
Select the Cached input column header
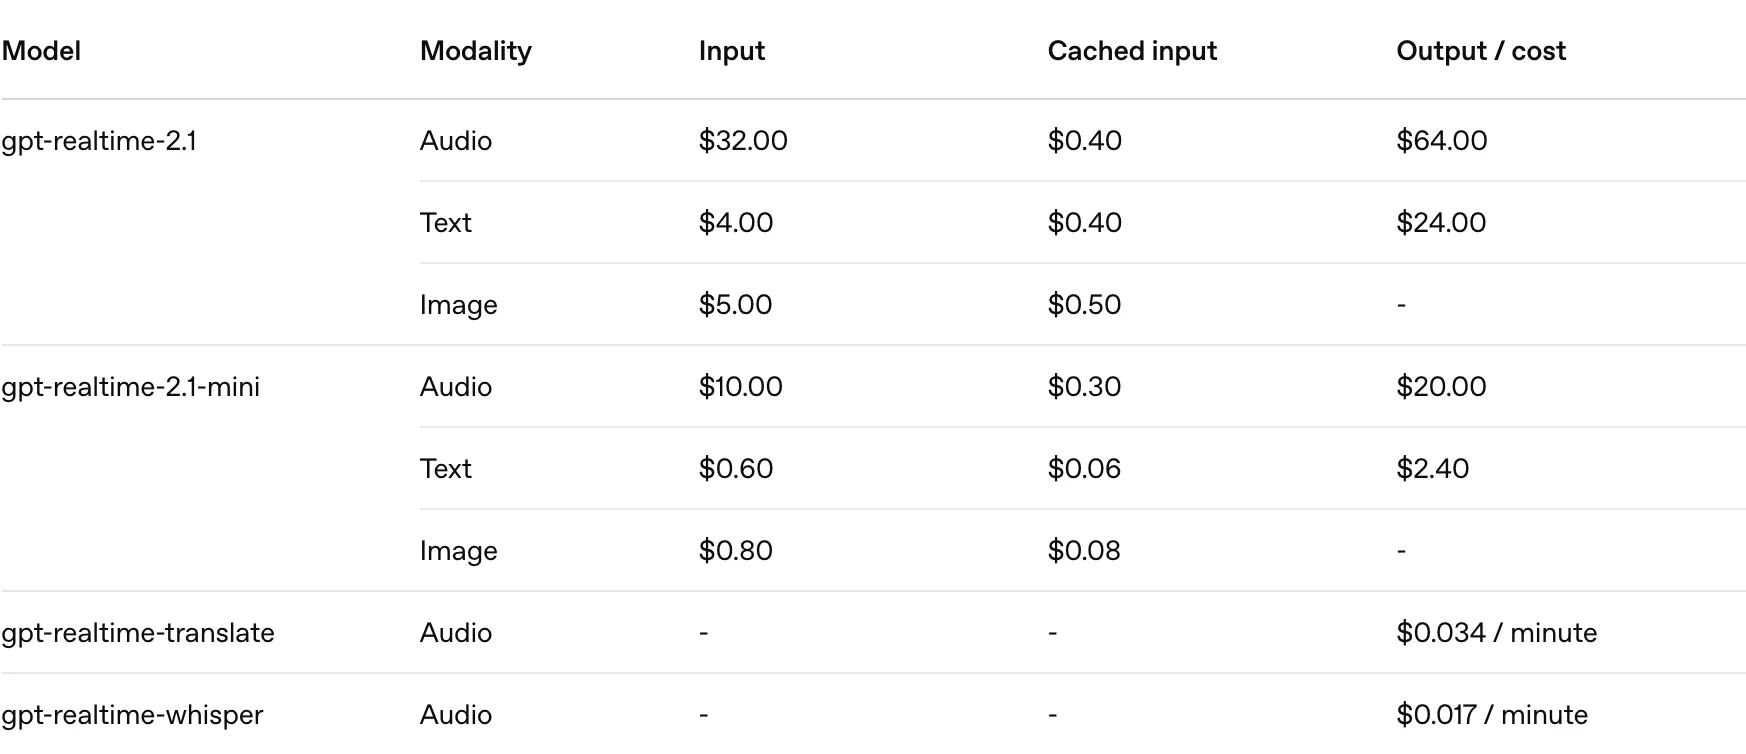click(1132, 51)
